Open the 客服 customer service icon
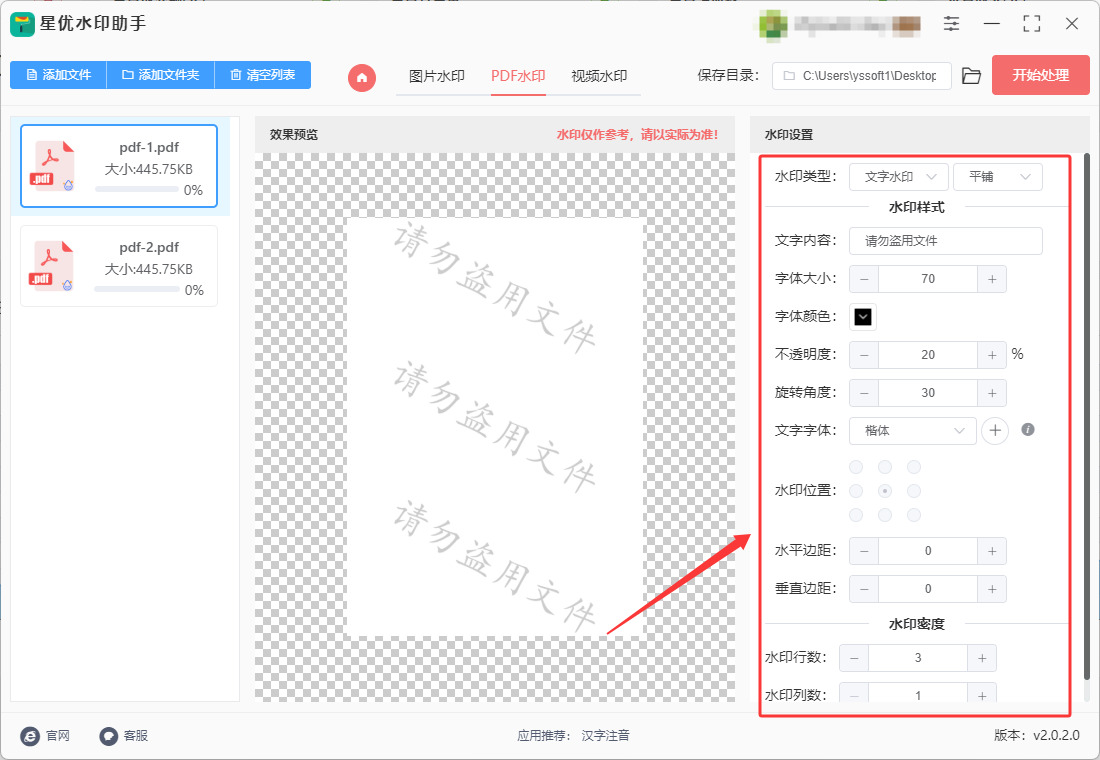1100x760 pixels. tap(109, 735)
